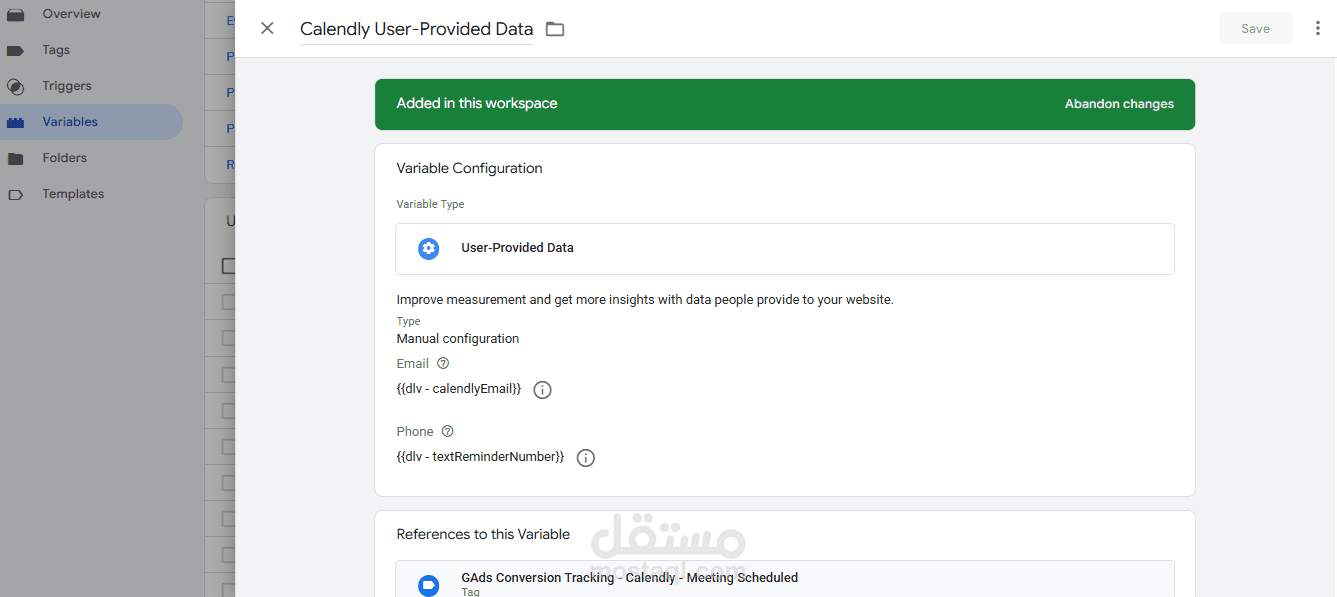The height and width of the screenshot is (597, 1337).
Task: Click the Variable Configuration heading
Action: 469,168
